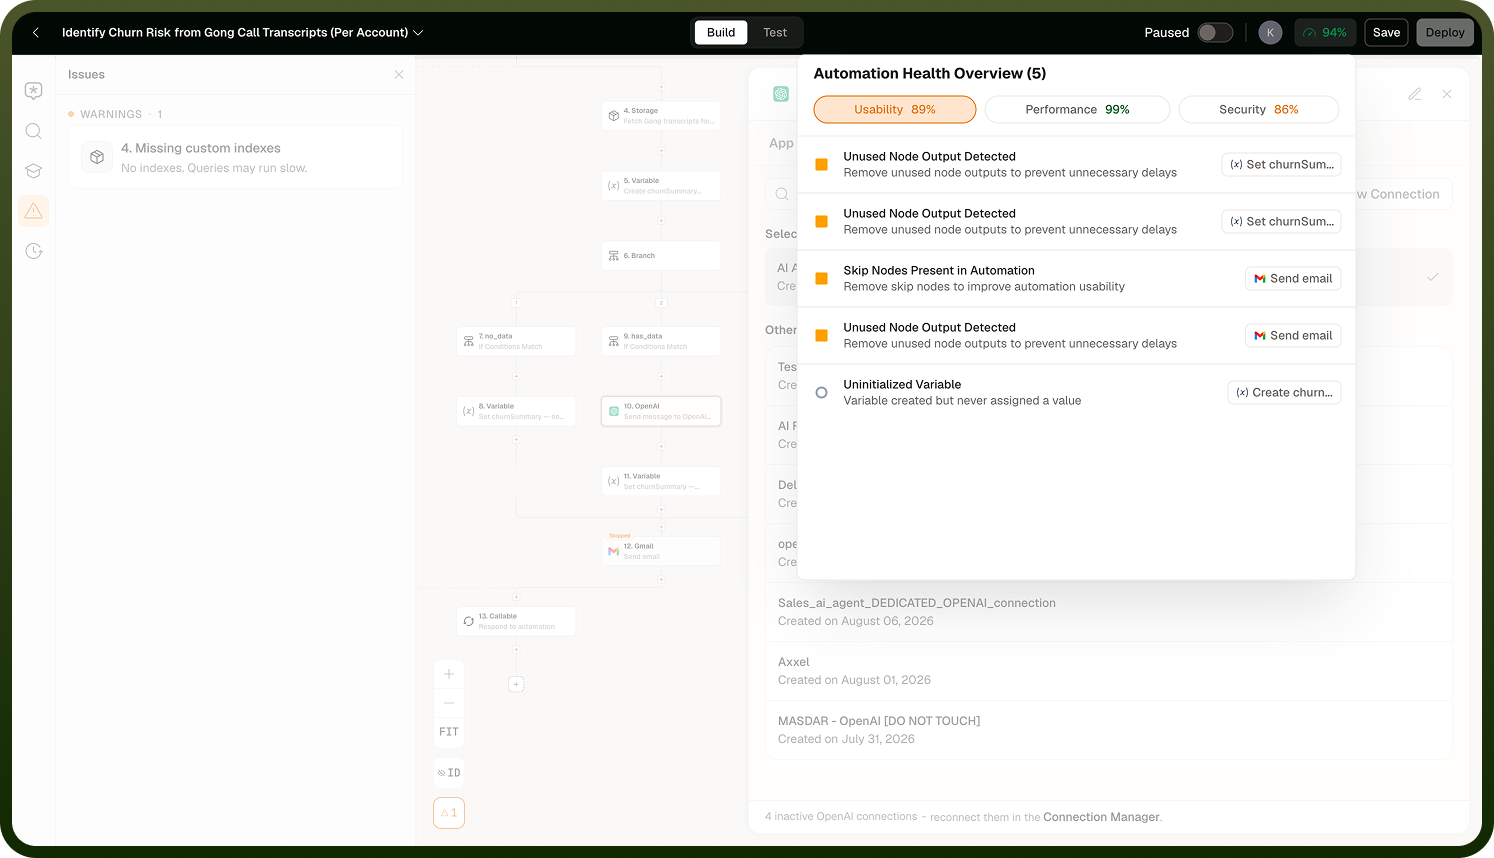Open the AI assistant chat icon in sidebar

(x=34, y=91)
